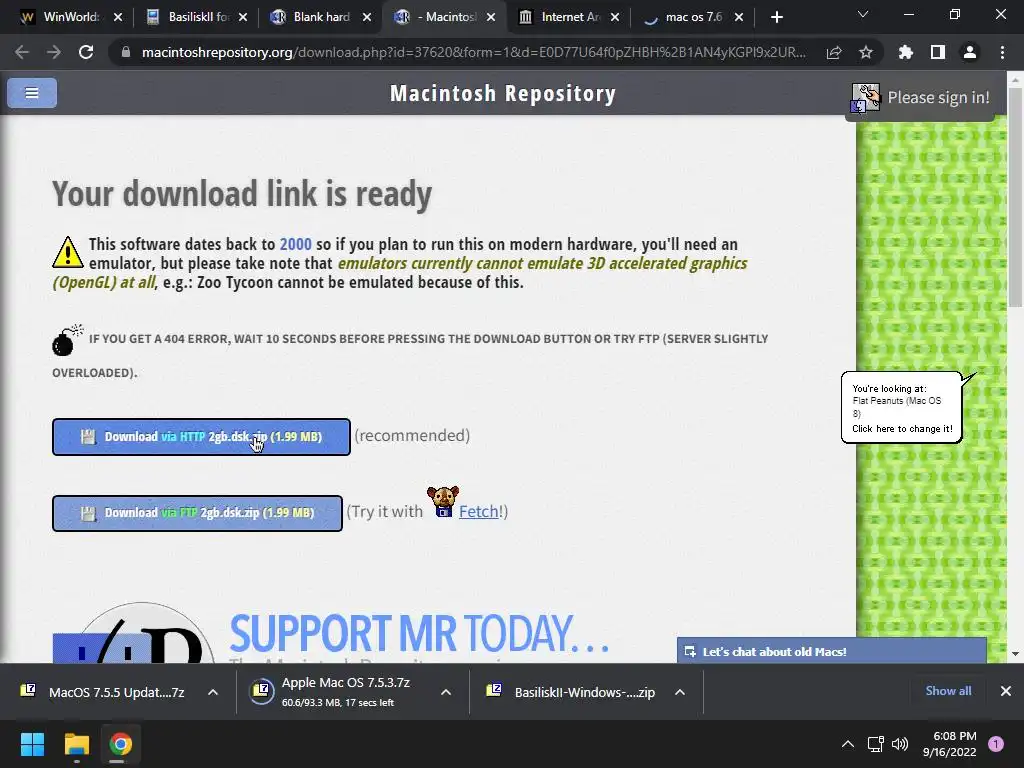Show all downloads

(948, 691)
